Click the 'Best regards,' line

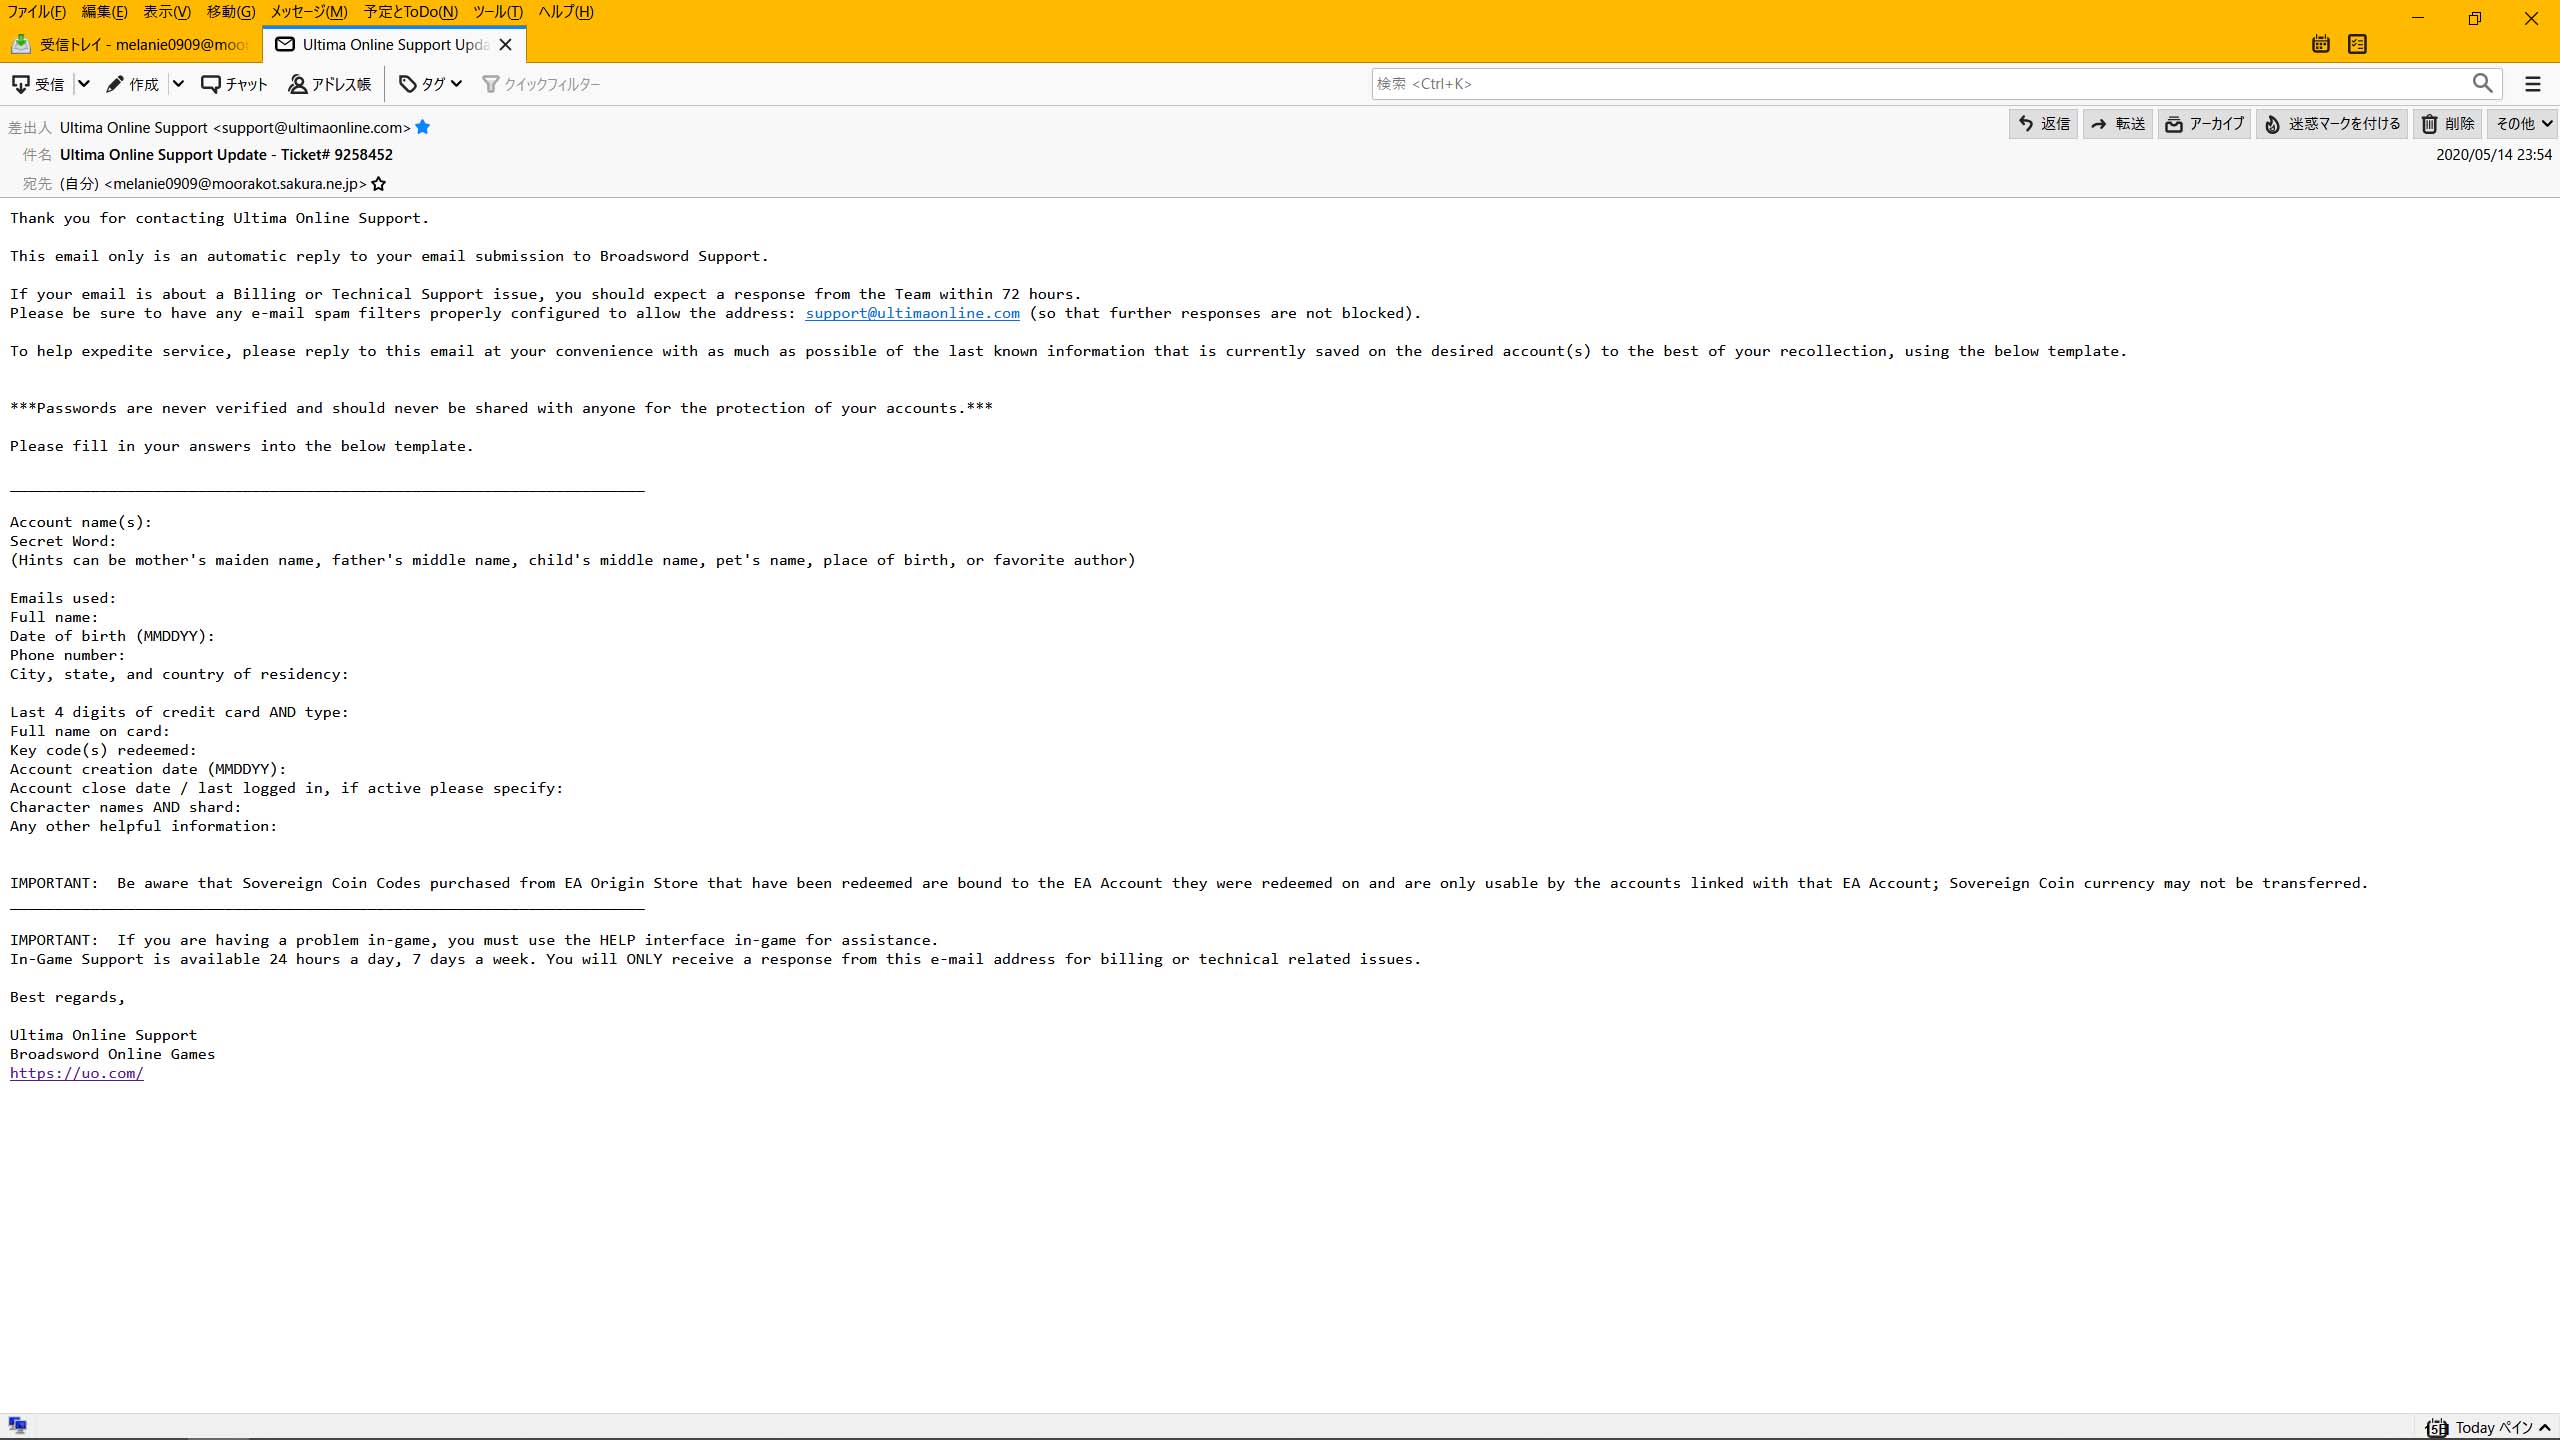[x=68, y=997]
